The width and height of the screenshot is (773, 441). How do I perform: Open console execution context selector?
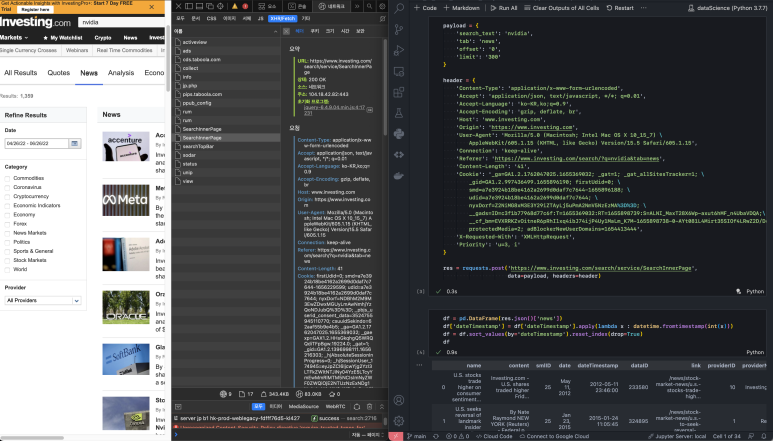pyautogui.click(x=367, y=435)
